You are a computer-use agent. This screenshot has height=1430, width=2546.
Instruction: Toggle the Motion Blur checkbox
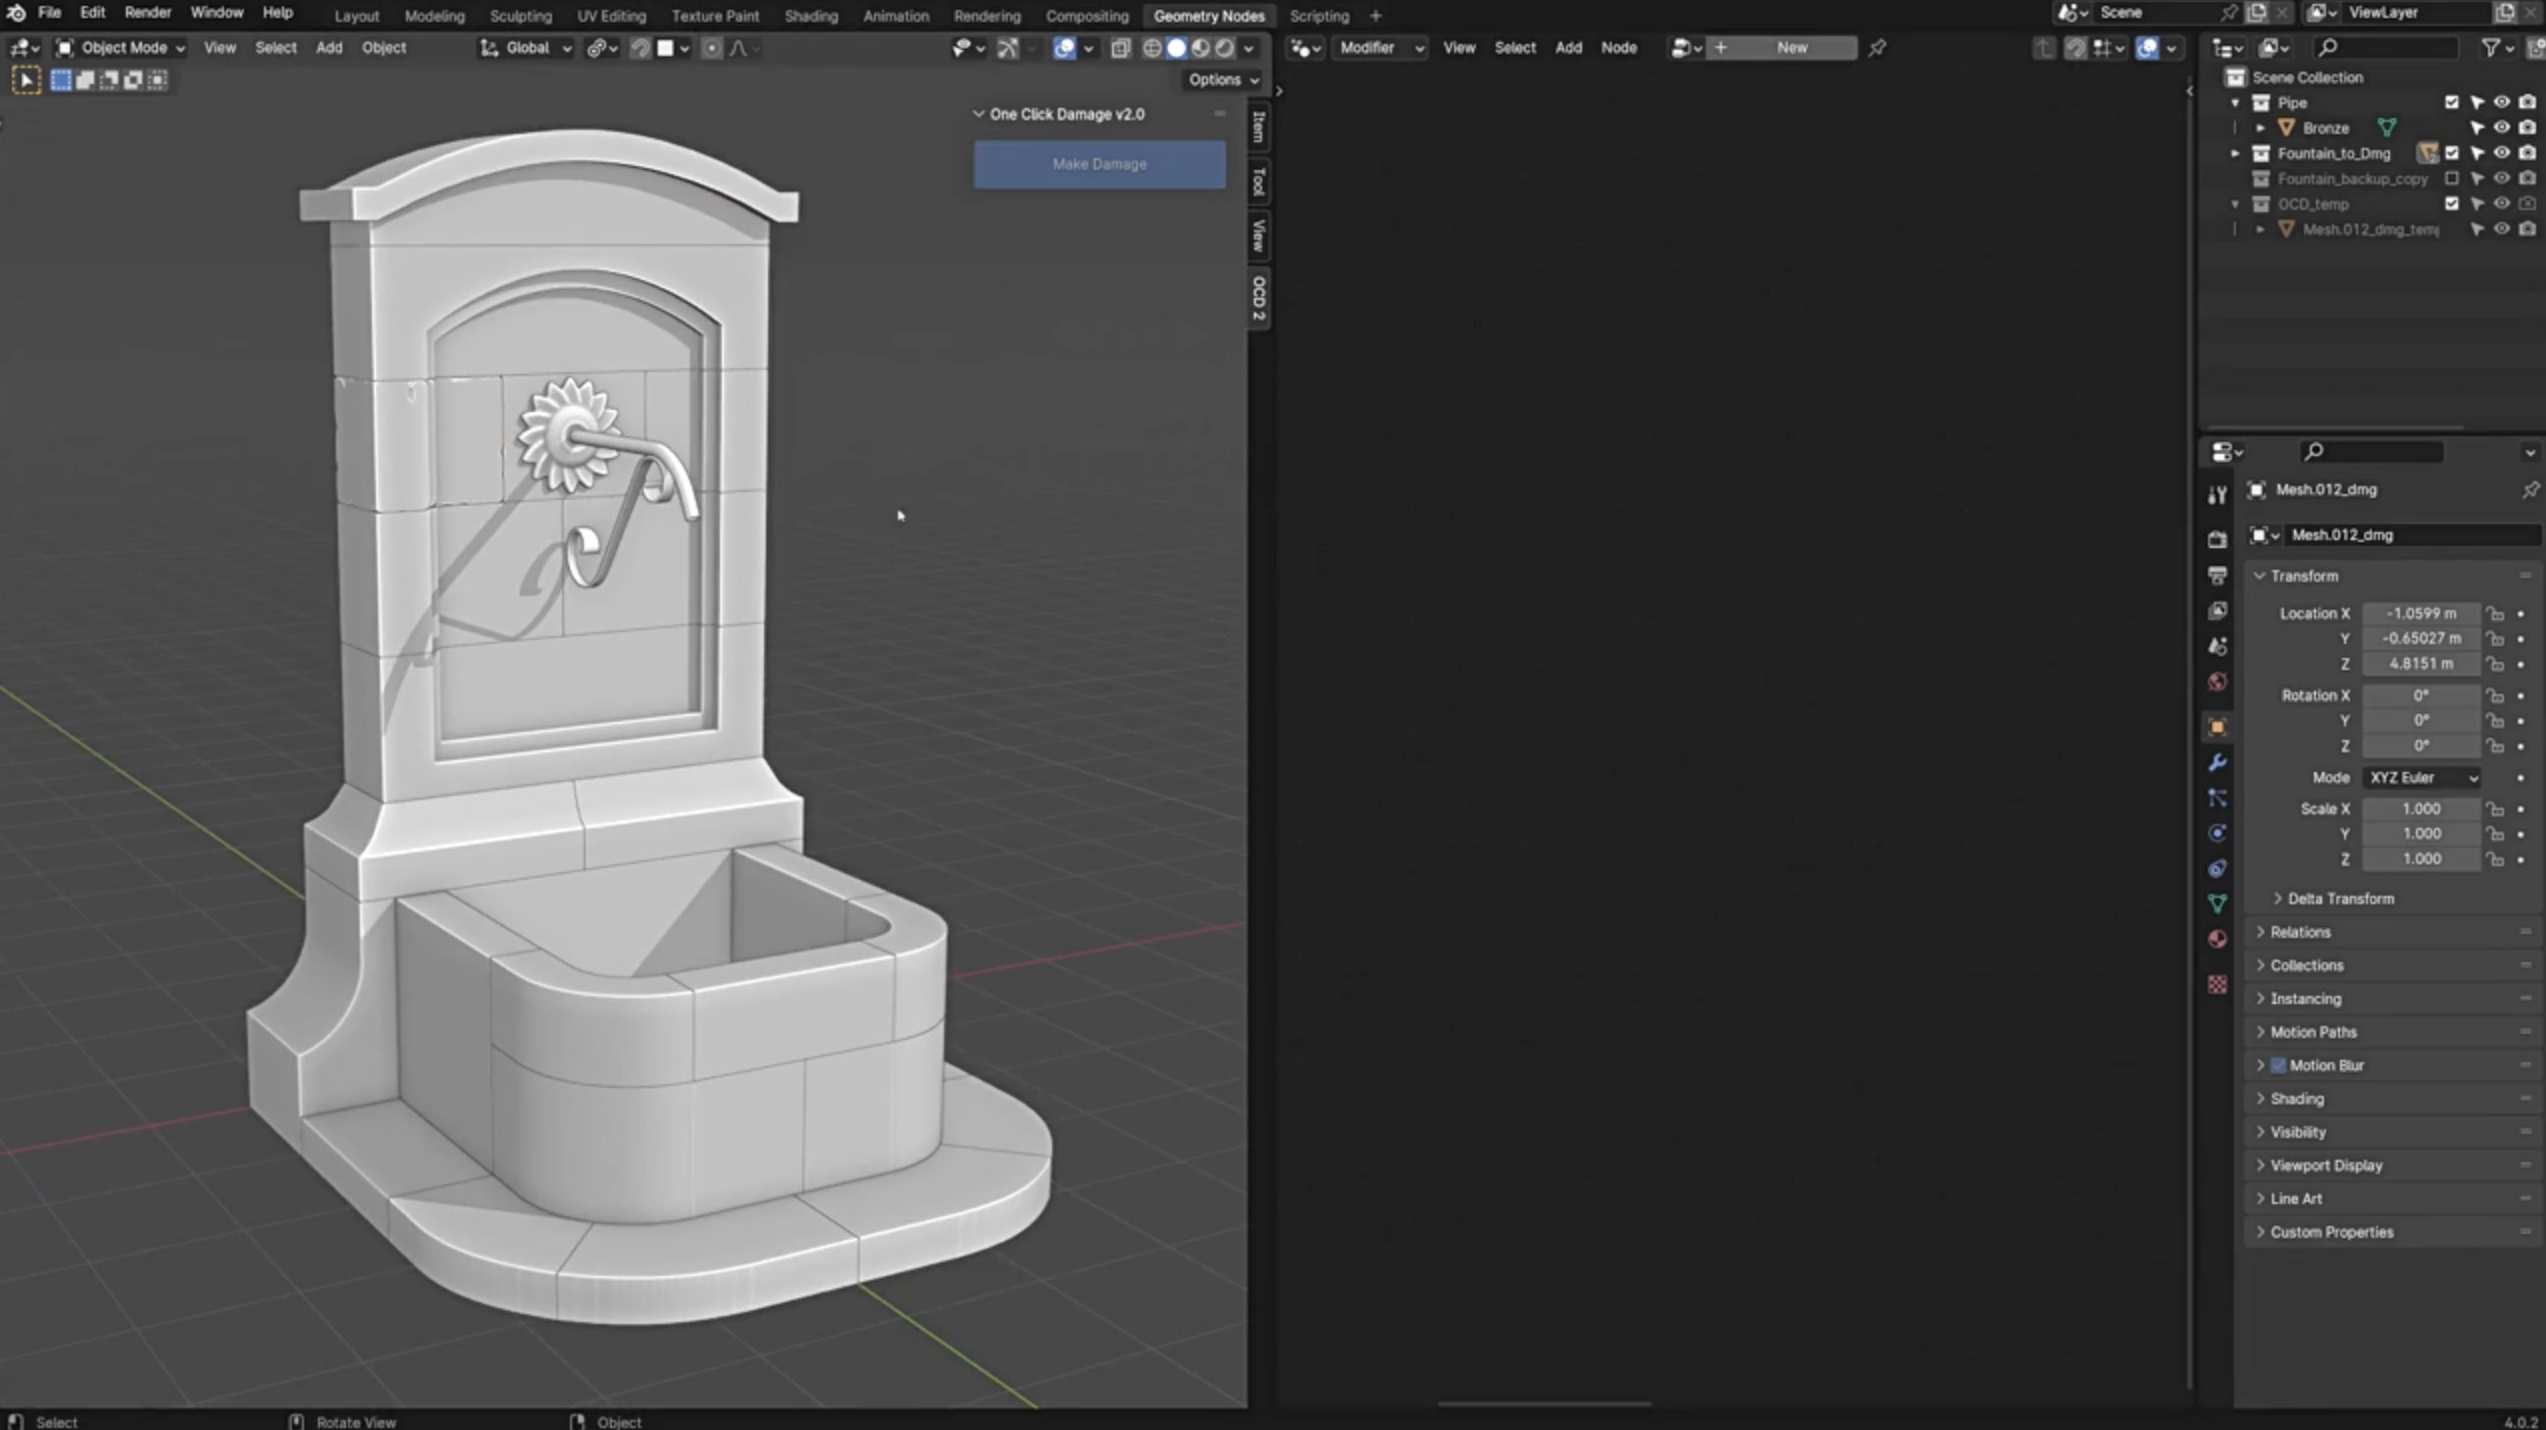click(x=2278, y=1065)
